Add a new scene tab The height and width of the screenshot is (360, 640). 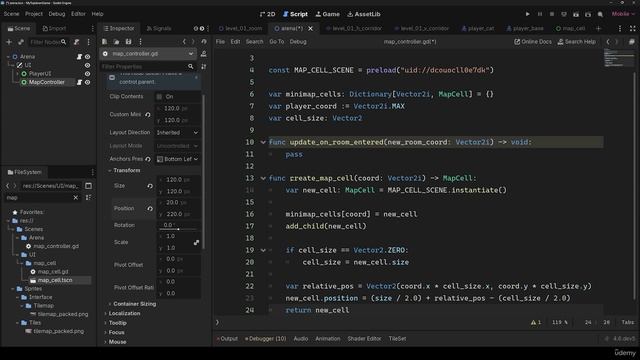(x=598, y=29)
